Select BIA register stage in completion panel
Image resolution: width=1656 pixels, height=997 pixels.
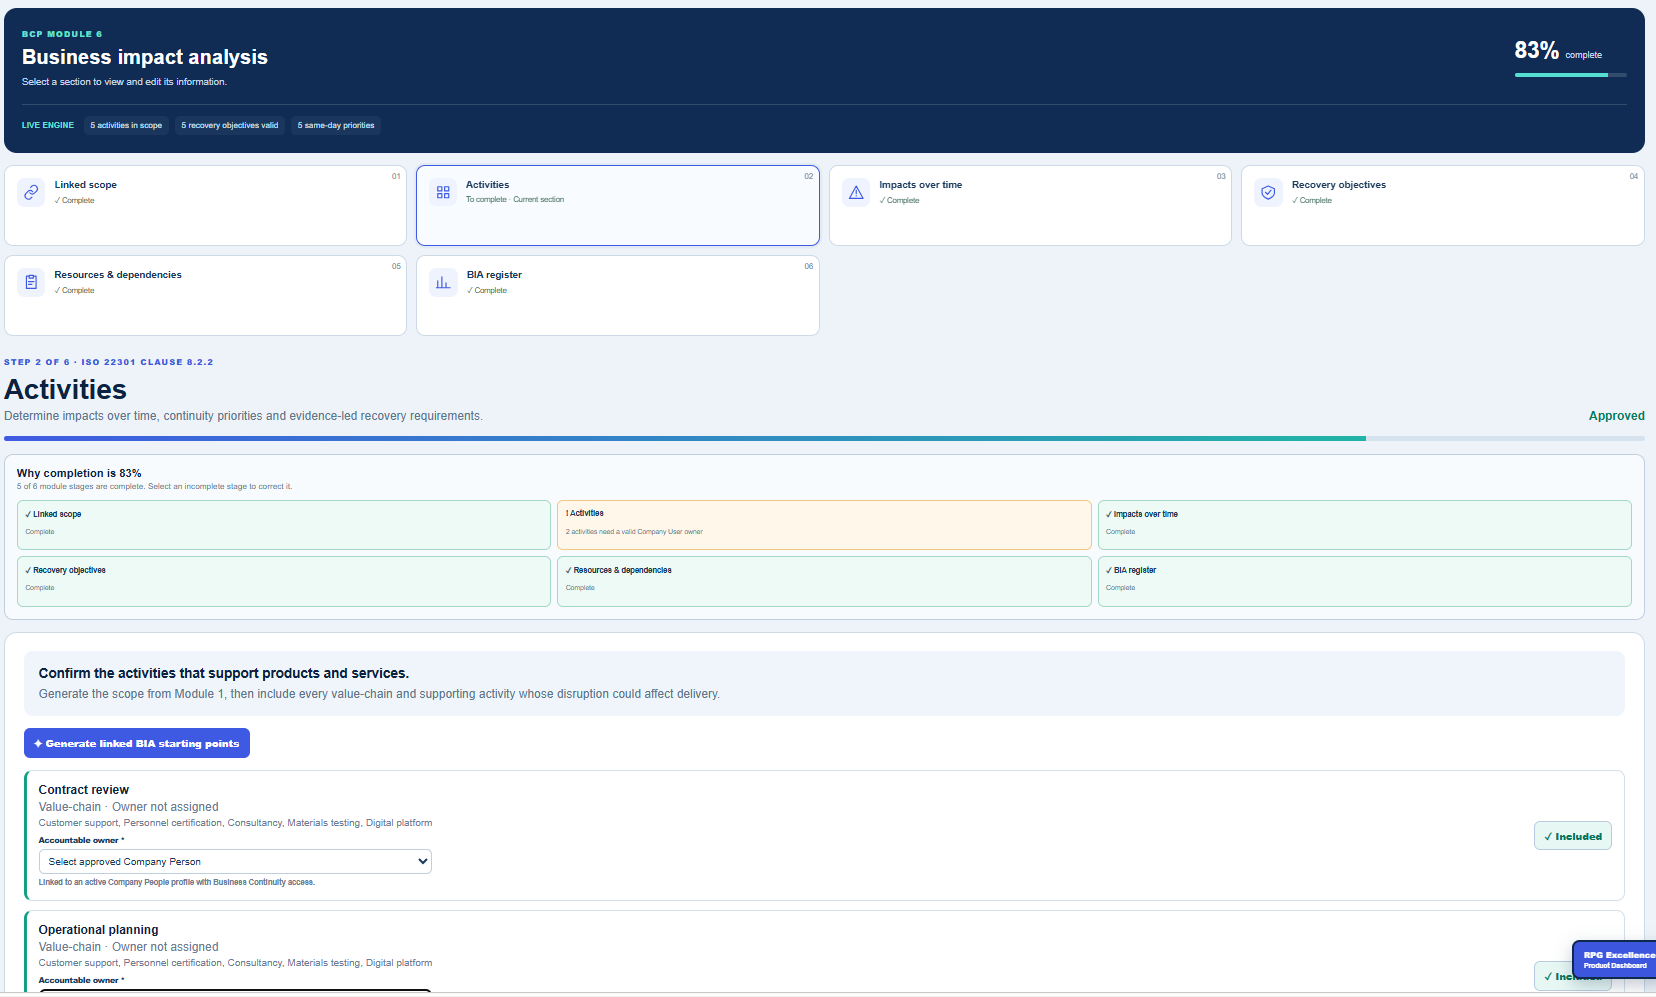[x=1364, y=581]
